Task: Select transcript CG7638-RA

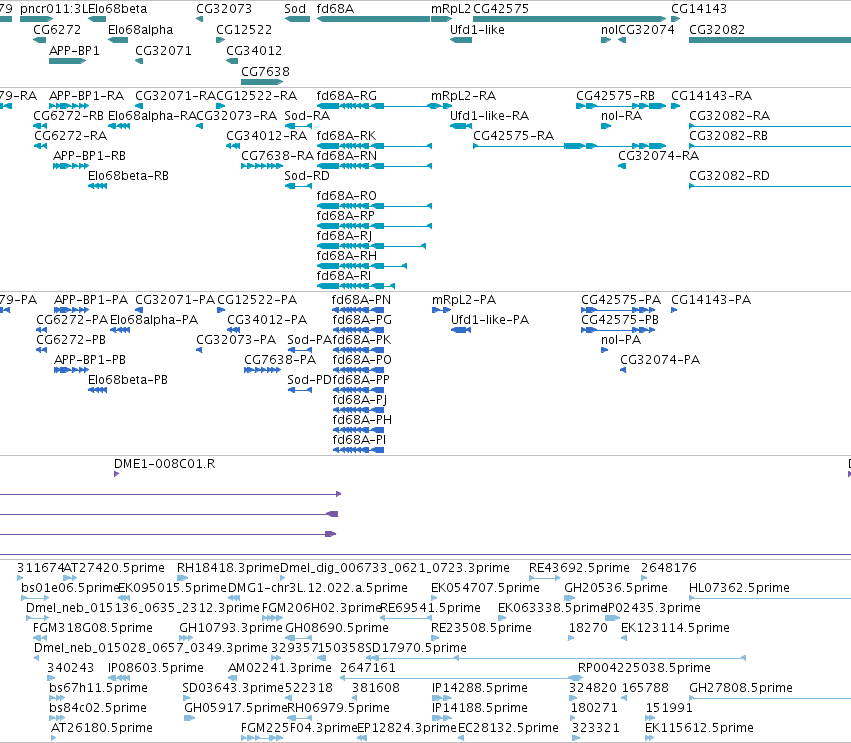Action: pos(277,156)
